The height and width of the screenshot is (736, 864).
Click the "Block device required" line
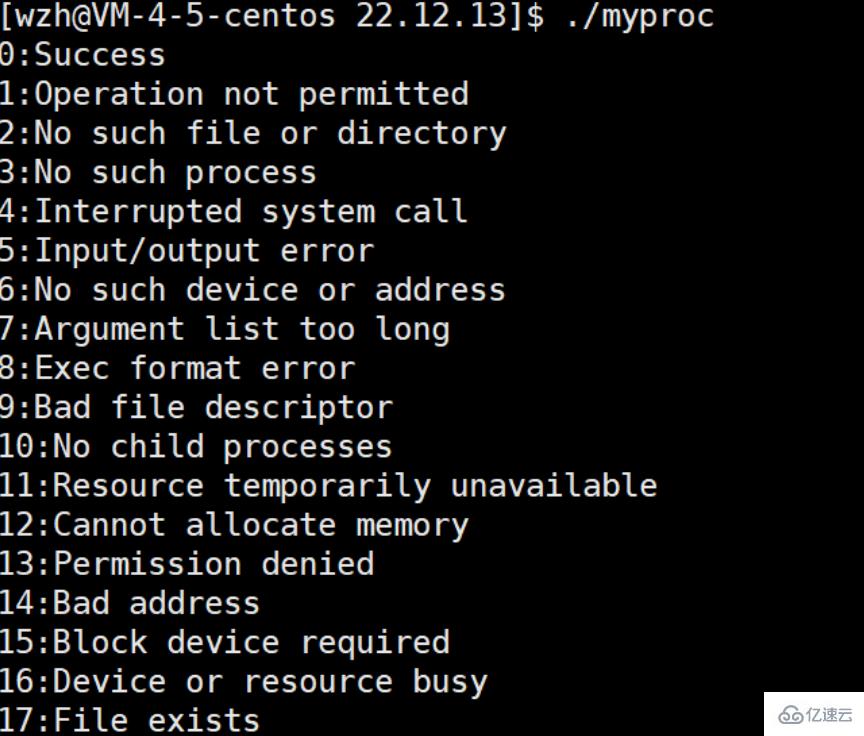(225, 642)
